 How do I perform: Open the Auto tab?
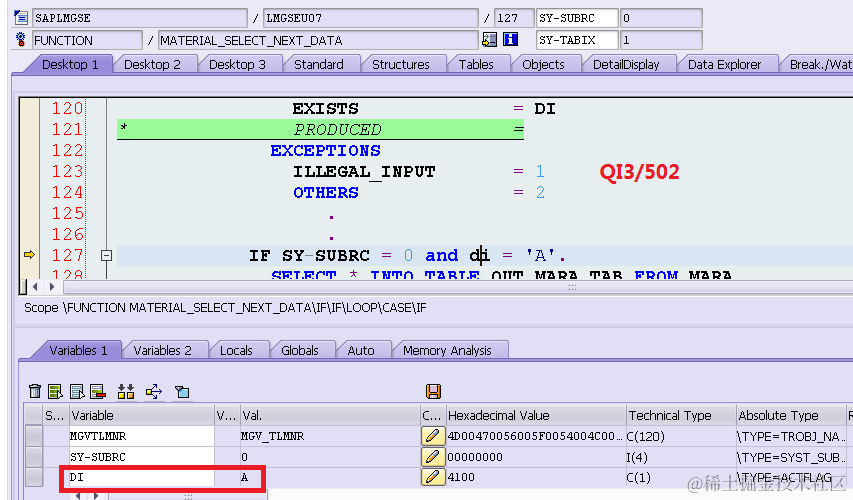pos(361,350)
